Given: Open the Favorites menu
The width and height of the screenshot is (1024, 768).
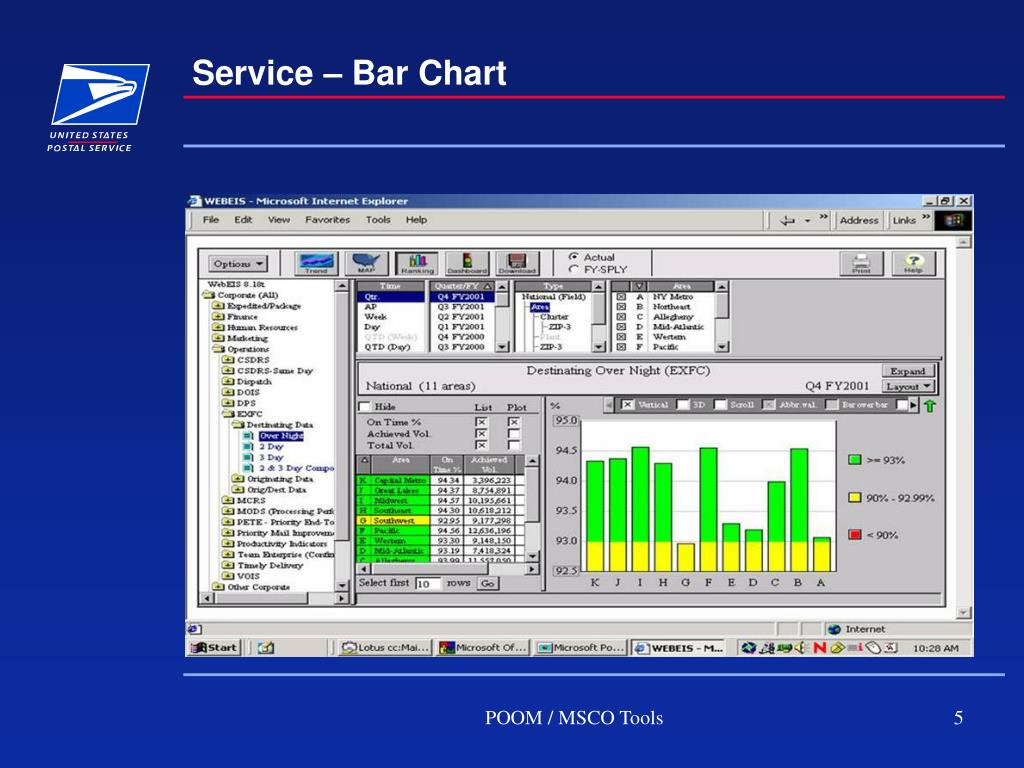Looking at the screenshot, I should (x=327, y=220).
